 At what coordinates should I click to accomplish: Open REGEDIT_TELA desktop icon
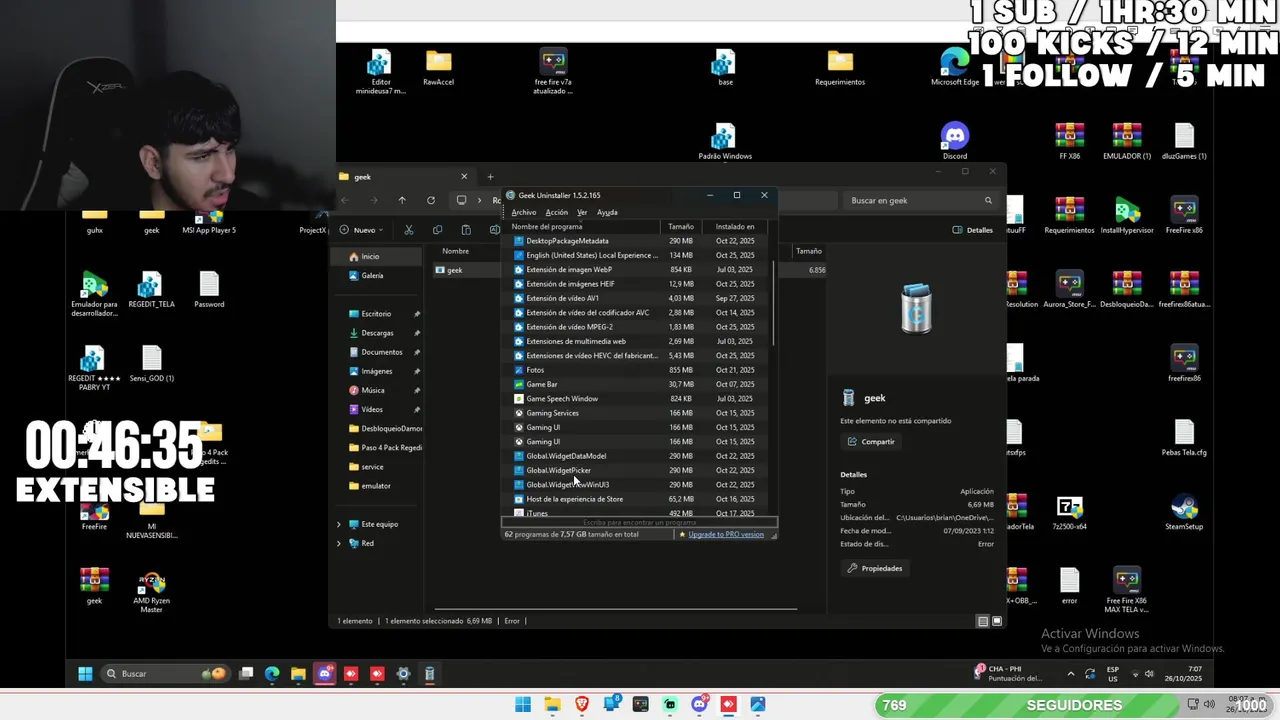click(x=151, y=290)
